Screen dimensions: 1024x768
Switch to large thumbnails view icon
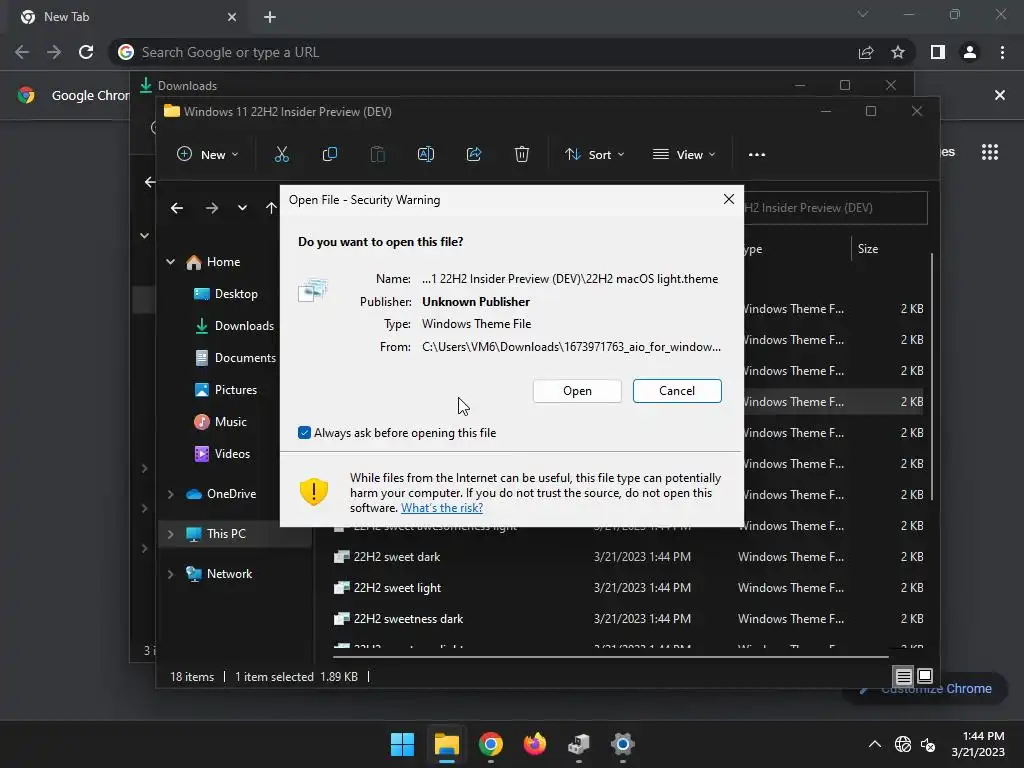pyautogui.click(x=925, y=676)
